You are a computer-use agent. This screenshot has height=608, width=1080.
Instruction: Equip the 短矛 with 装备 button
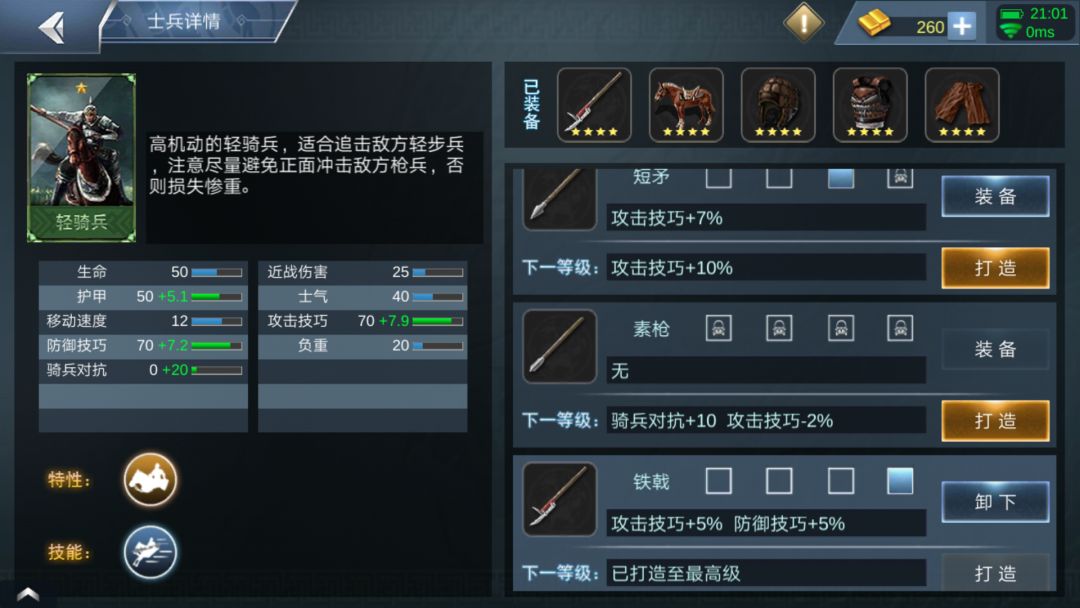click(995, 196)
